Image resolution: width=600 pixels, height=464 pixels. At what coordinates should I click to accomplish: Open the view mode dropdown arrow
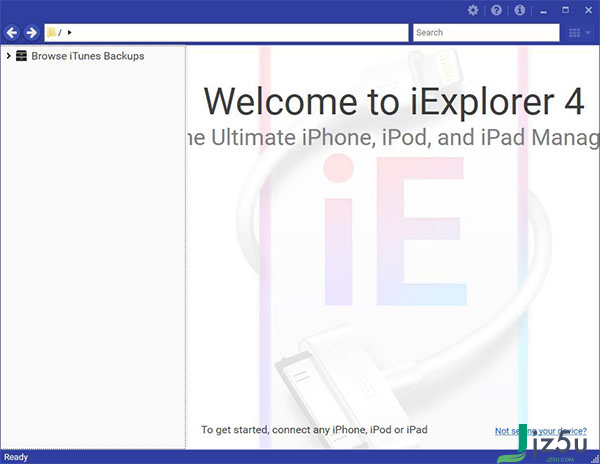[588, 33]
